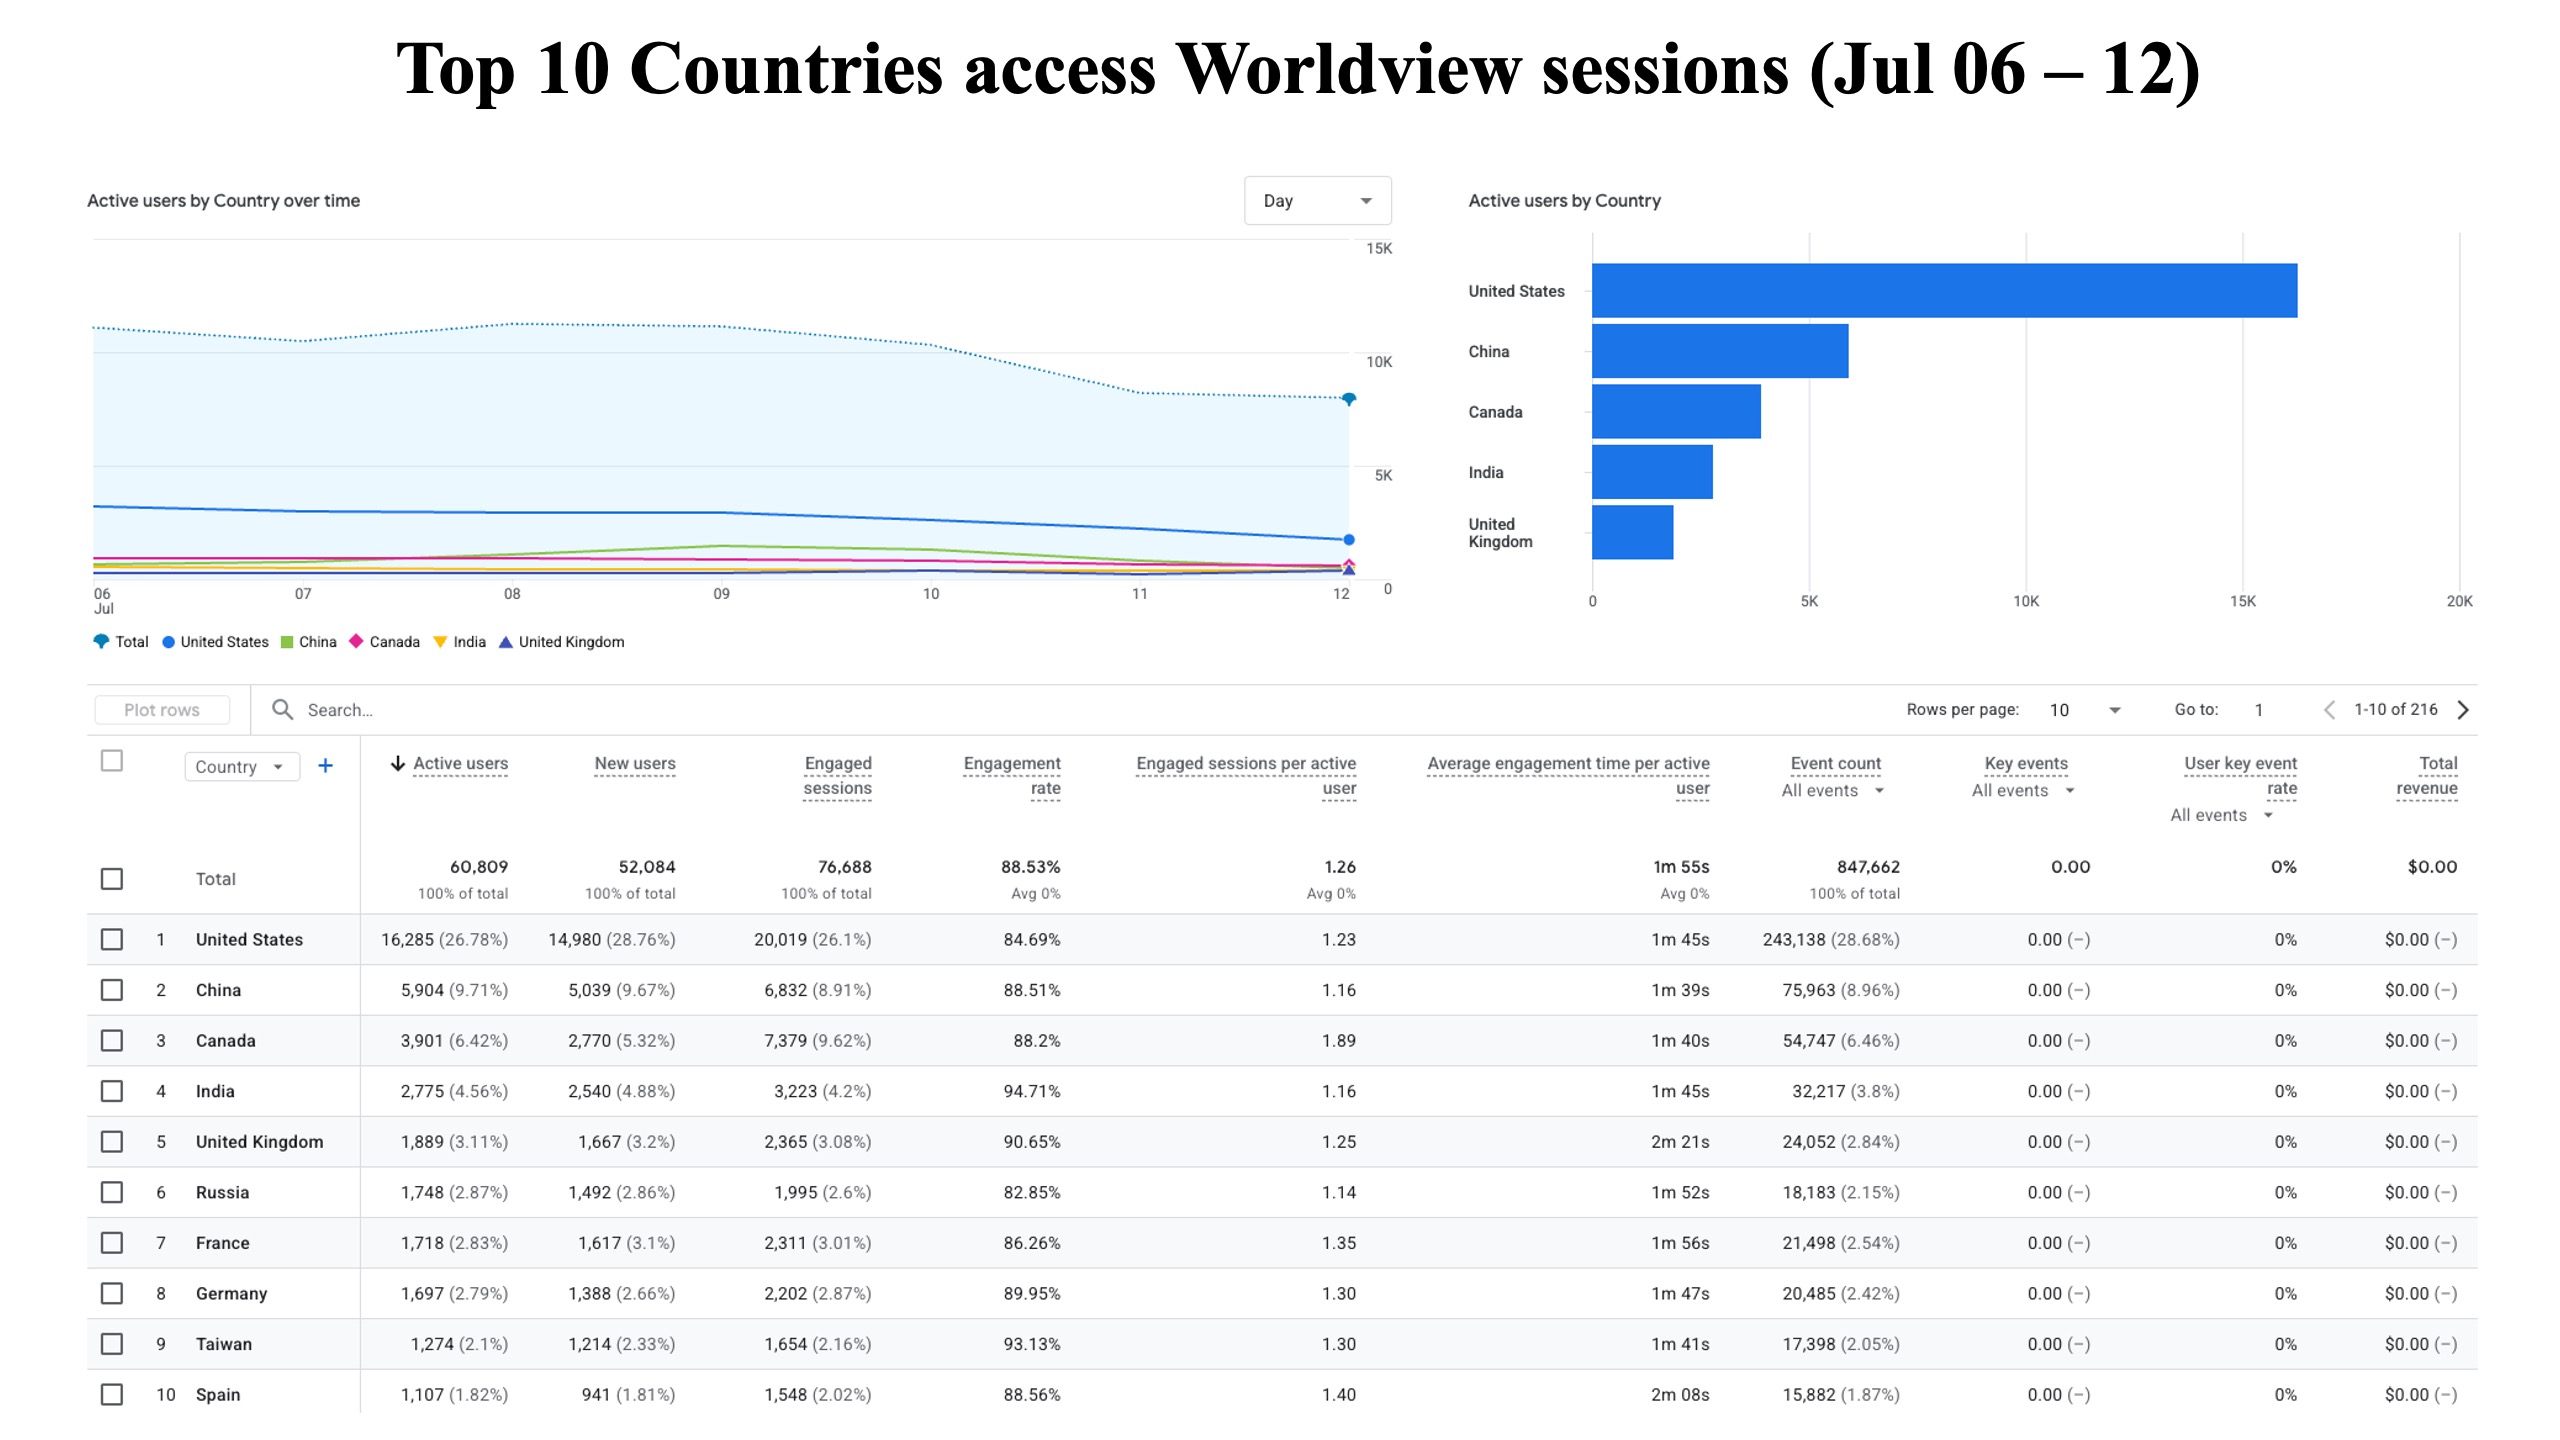Toggle the United States legend marker
This screenshot has width=2560, height=1440.
(169, 642)
